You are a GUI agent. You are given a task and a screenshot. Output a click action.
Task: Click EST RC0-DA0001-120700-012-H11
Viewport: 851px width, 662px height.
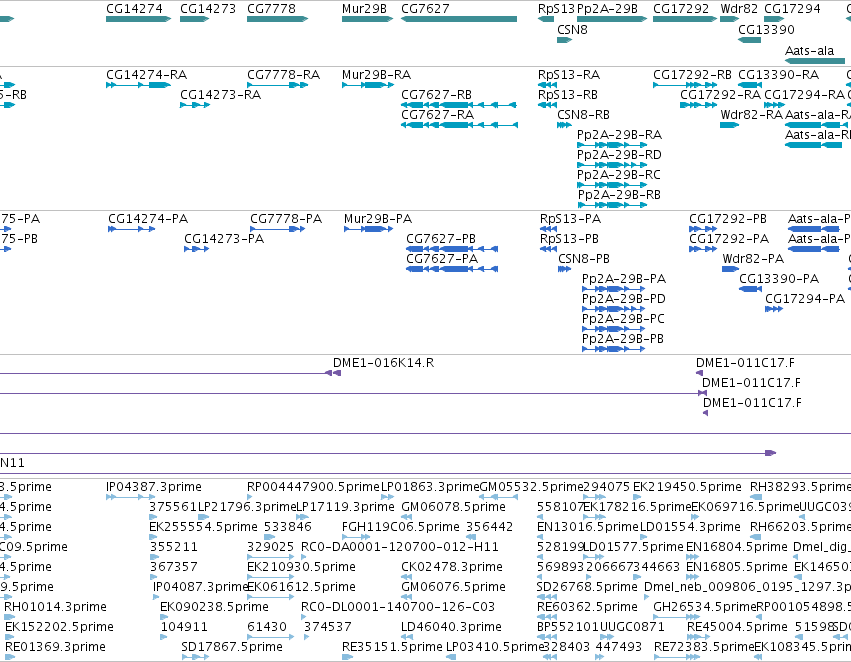tap(399, 548)
